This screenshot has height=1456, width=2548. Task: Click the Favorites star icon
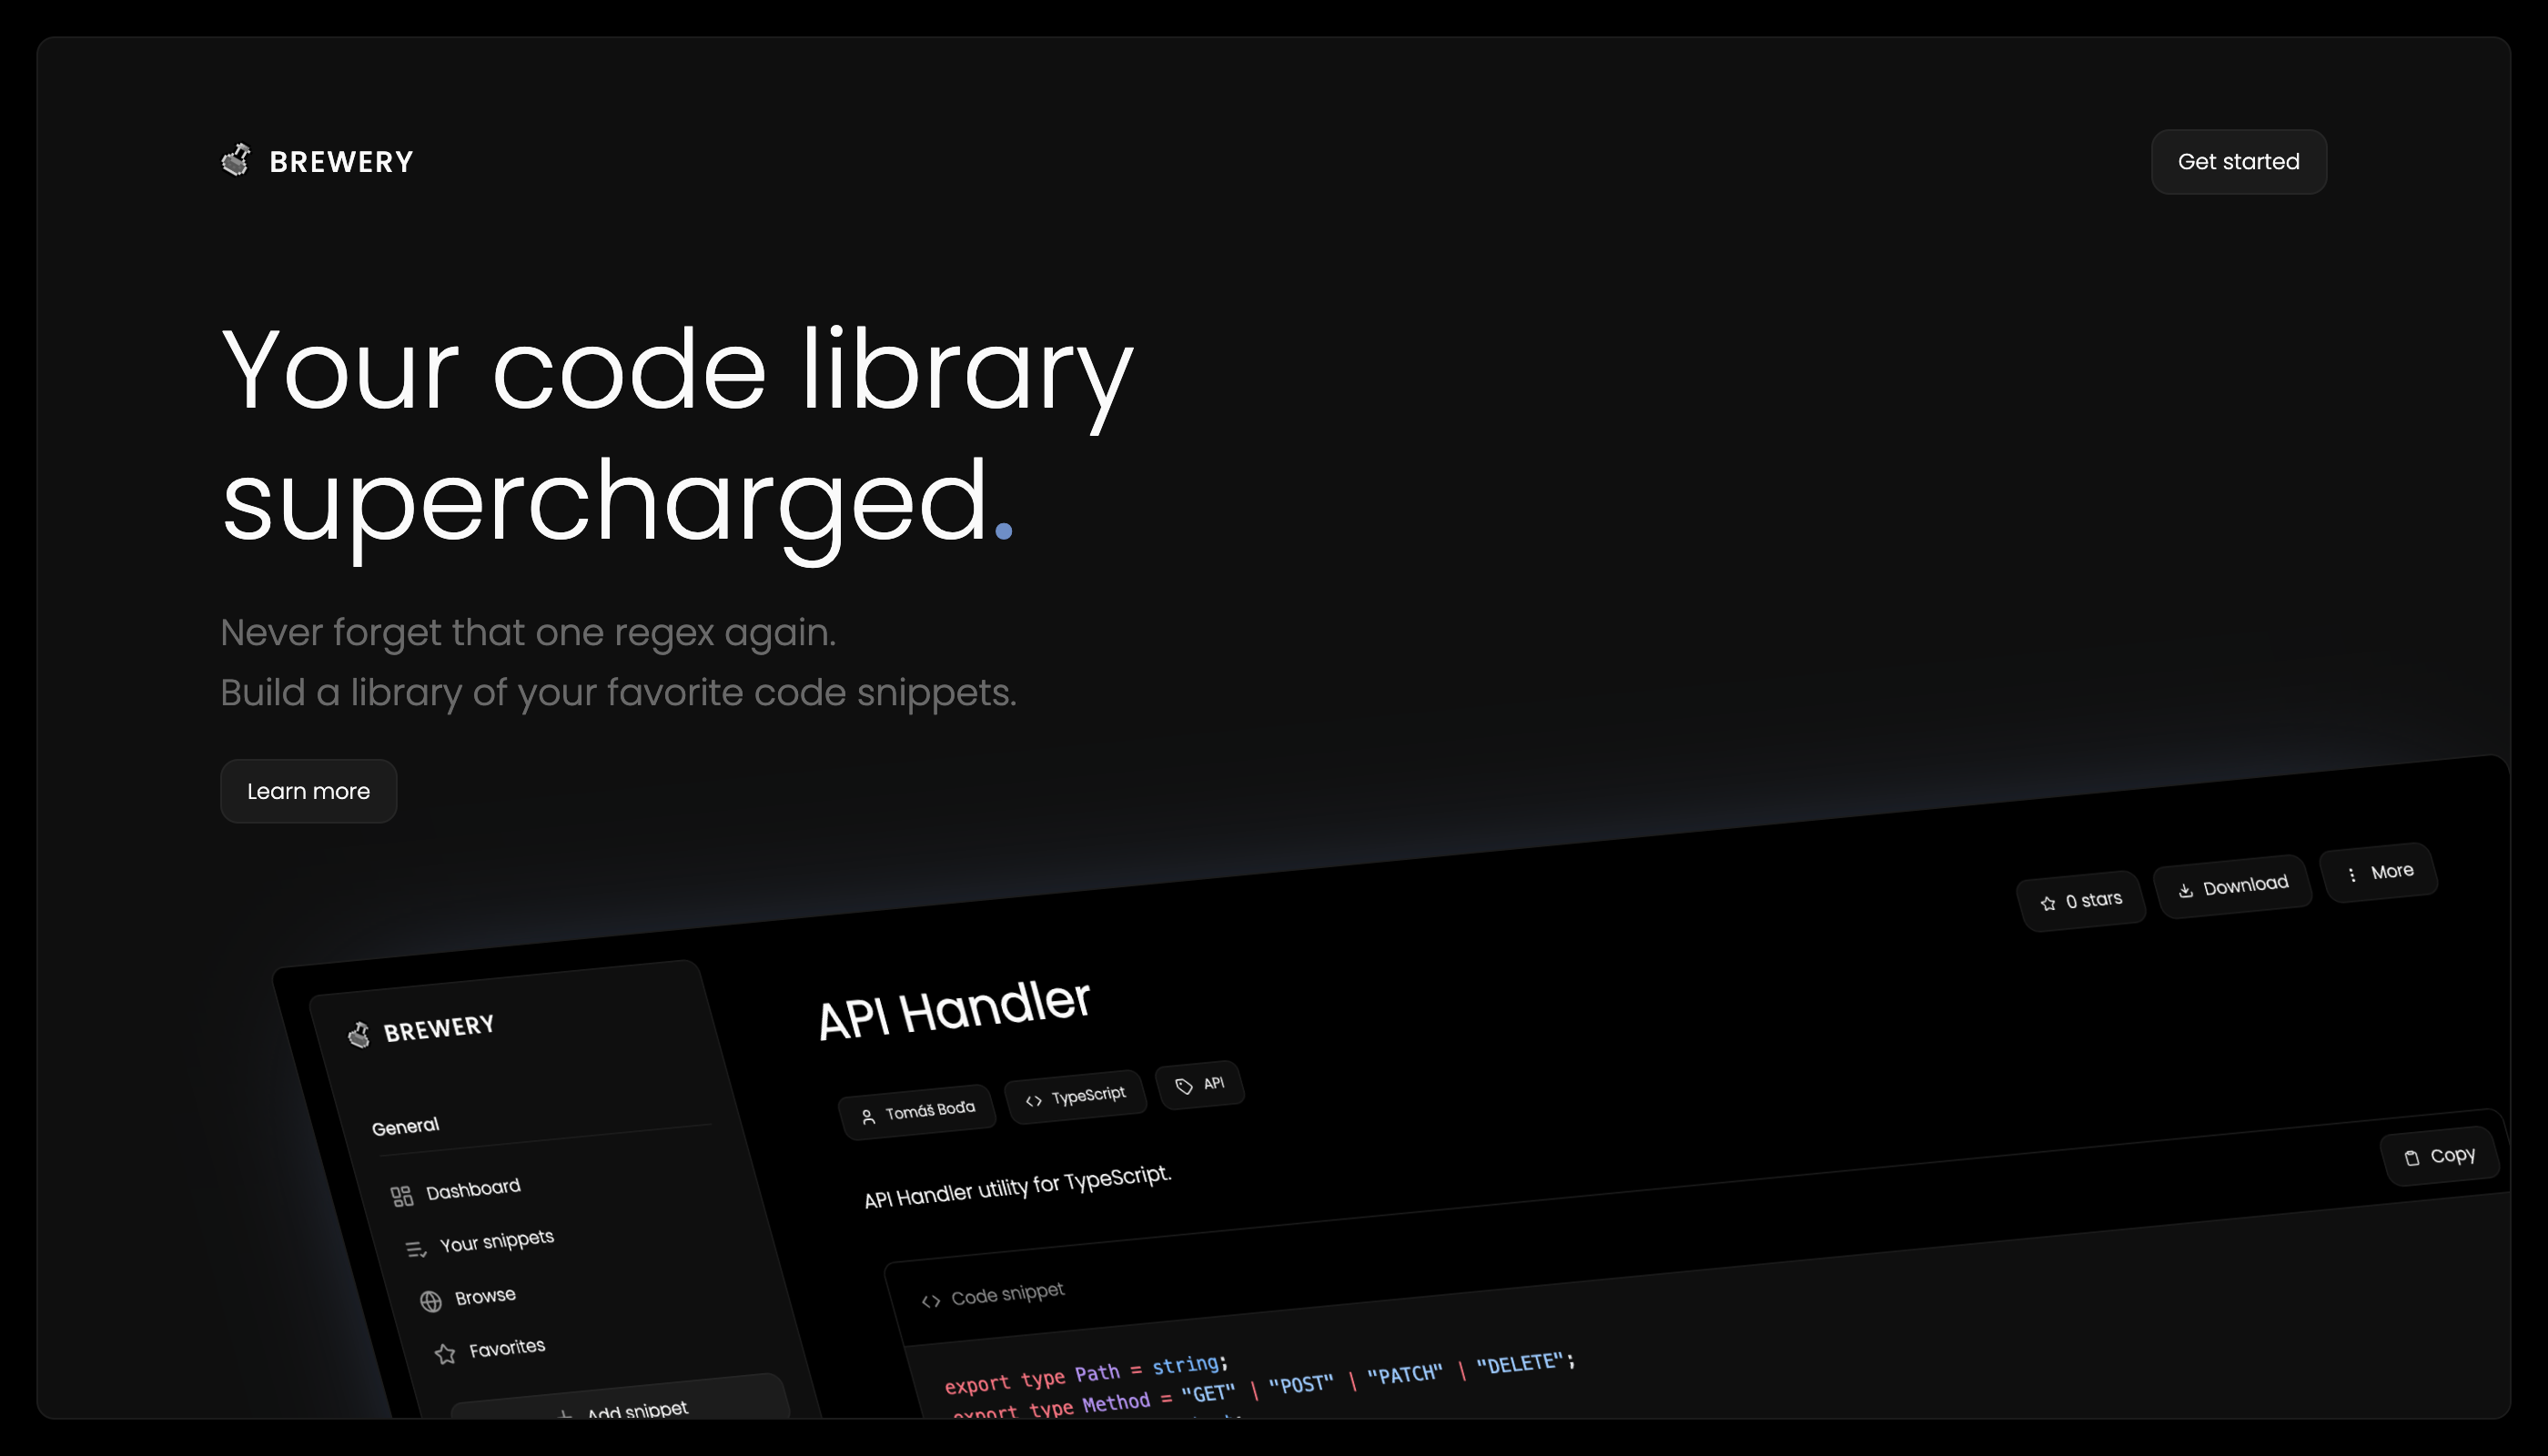click(x=445, y=1354)
